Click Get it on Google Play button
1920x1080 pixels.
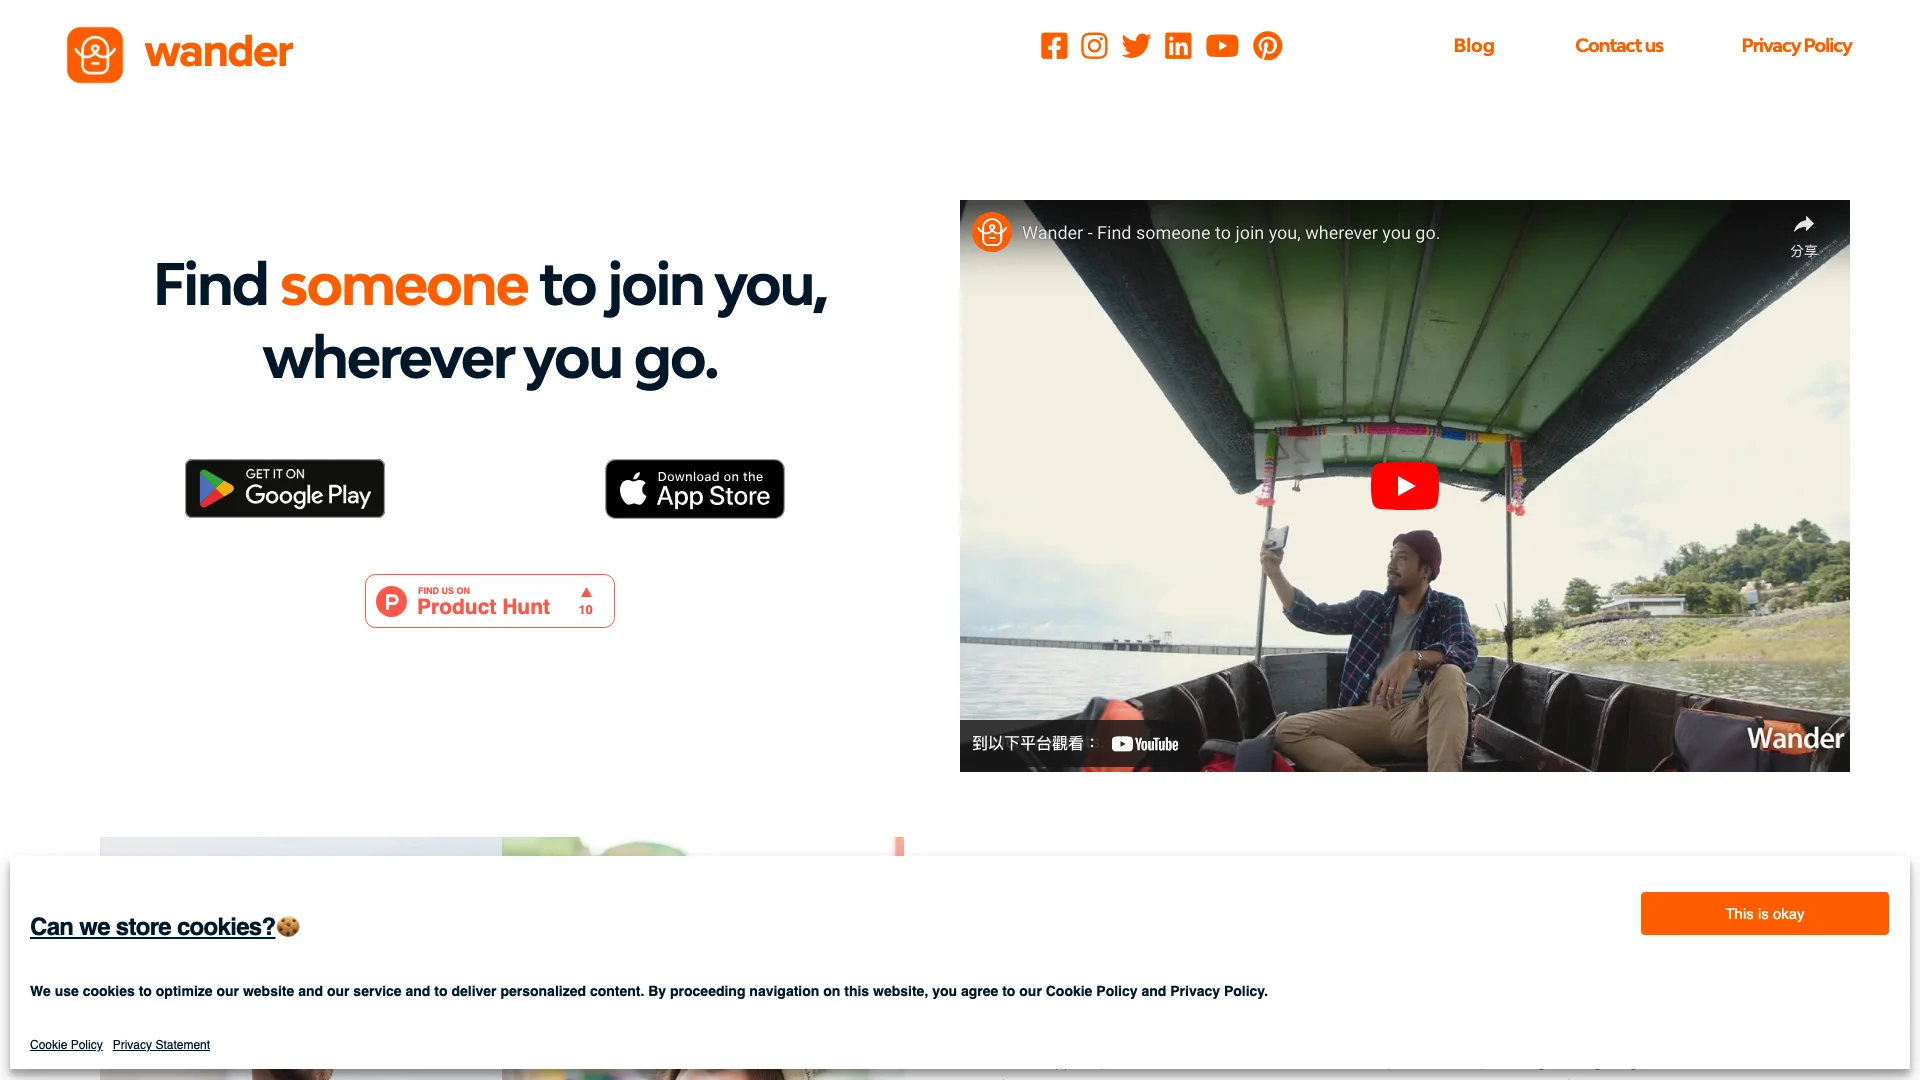pyautogui.click(x=285, y=489)
